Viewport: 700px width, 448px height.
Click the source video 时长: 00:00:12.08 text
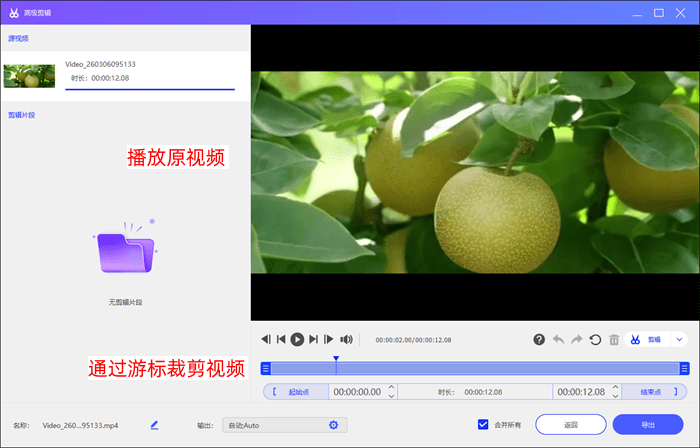[100, 78]
